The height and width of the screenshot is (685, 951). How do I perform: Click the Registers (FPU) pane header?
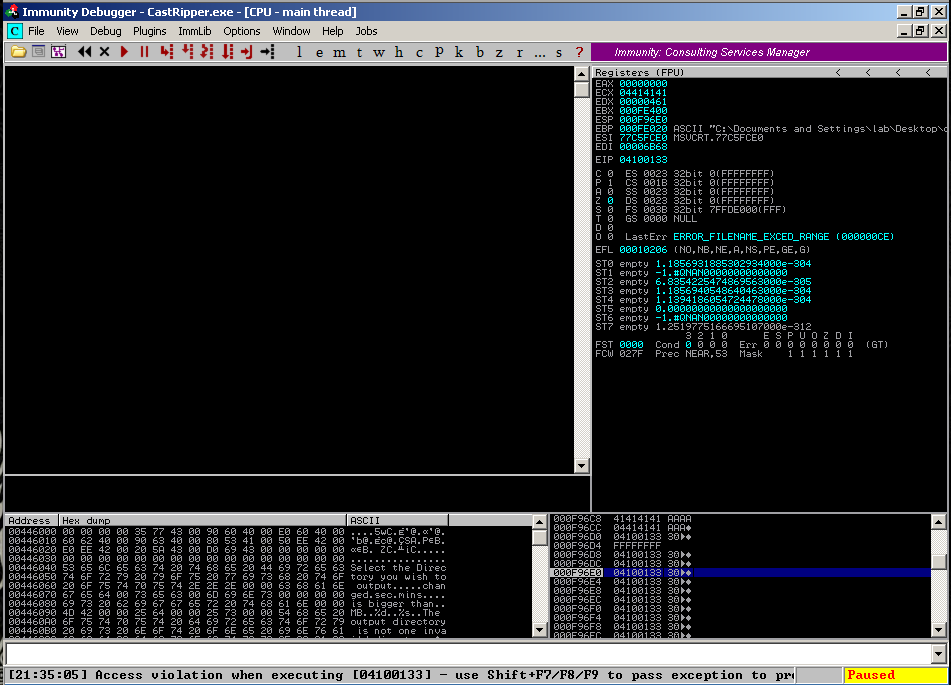coord(769,72)
